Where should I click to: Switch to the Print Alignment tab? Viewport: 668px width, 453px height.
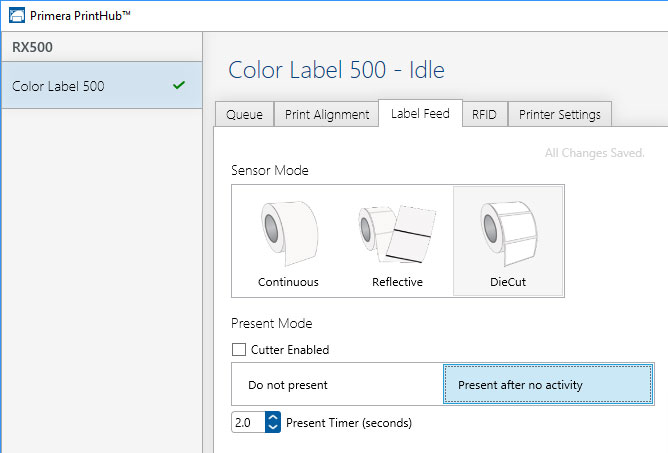[327, 114]
